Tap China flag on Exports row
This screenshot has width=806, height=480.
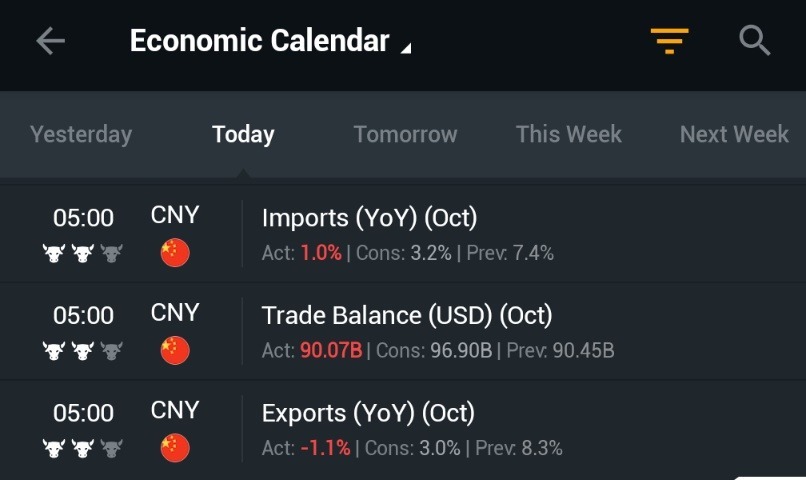pos(175,448)
